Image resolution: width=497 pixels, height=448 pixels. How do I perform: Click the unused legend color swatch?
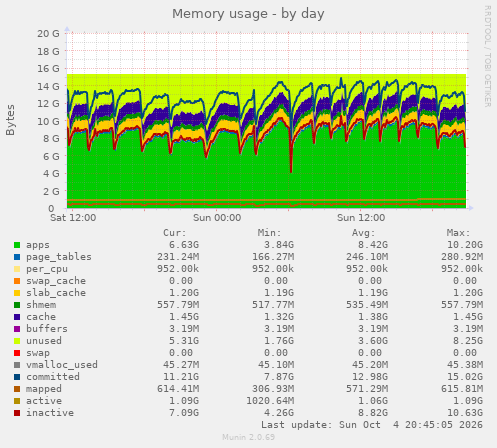pos(17,341)
